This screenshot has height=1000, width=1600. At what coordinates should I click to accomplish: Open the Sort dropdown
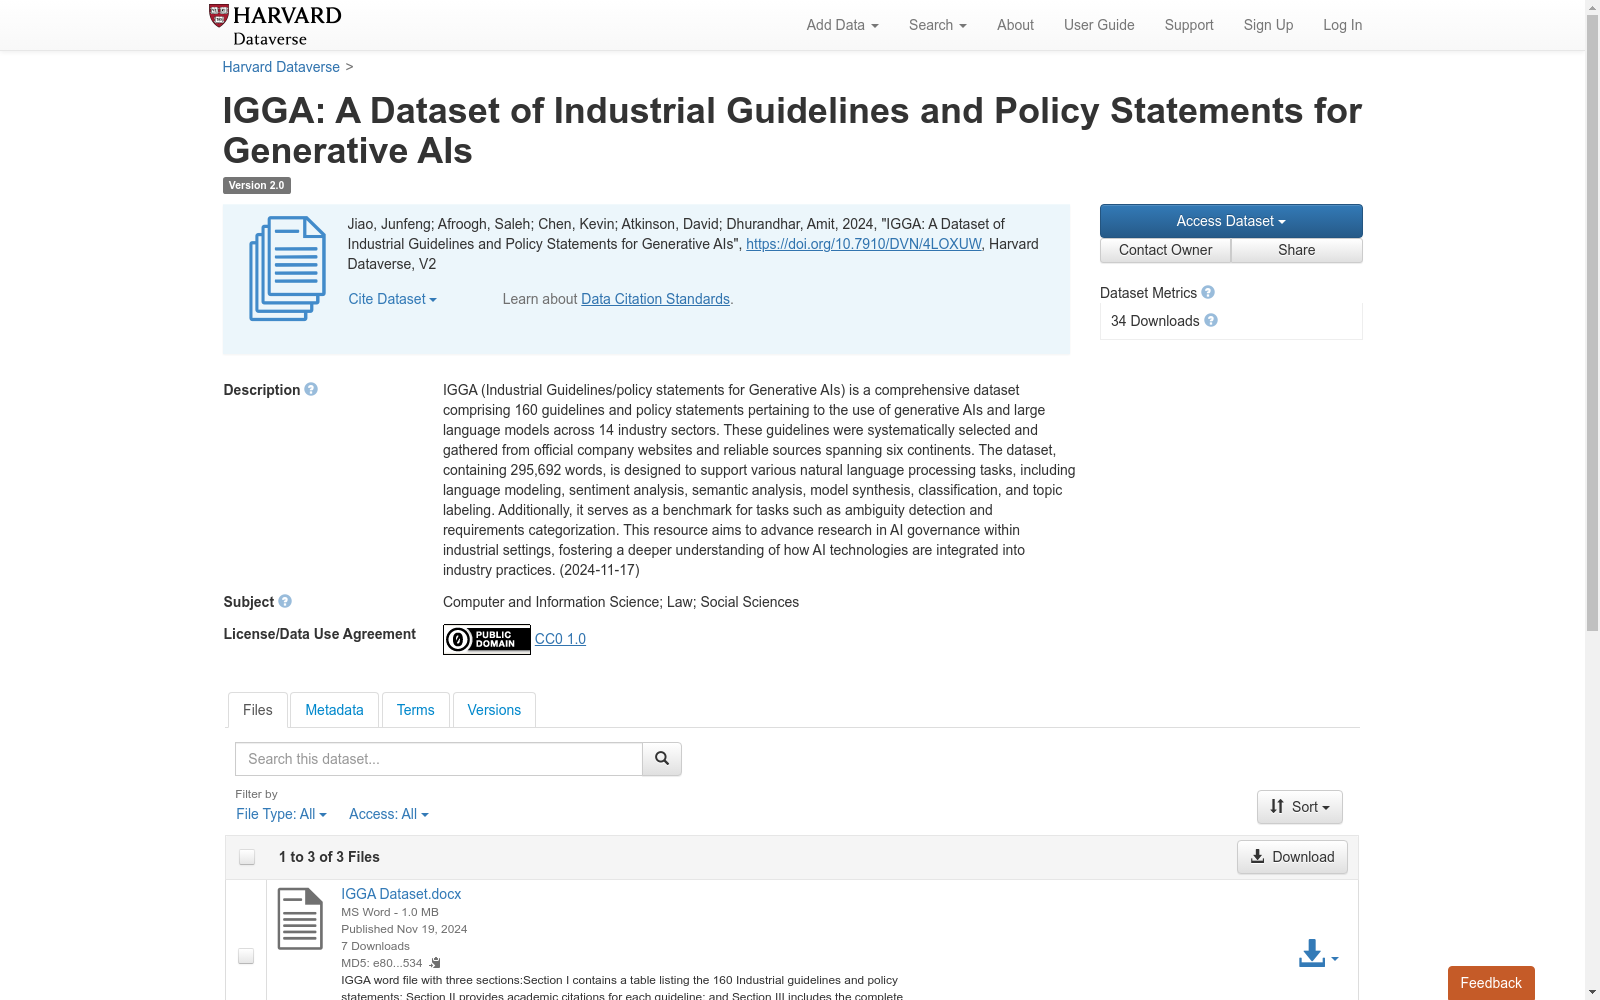[1300, 807]
